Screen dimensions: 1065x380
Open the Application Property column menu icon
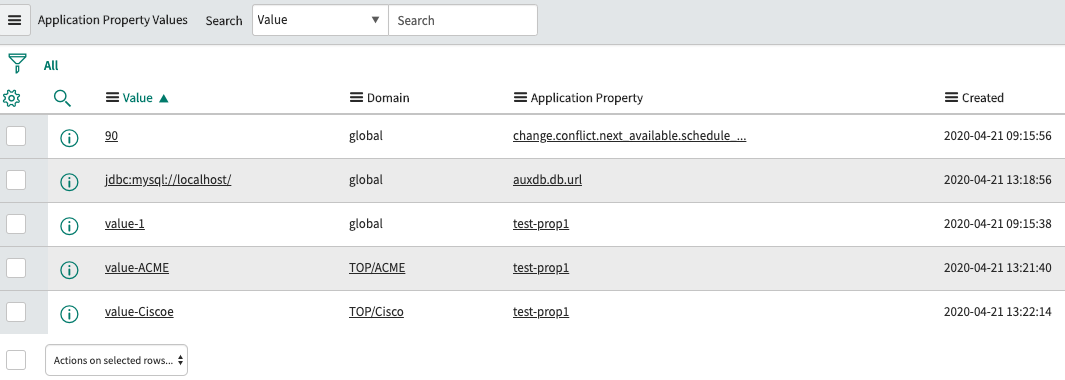click(x=520, y=98)
